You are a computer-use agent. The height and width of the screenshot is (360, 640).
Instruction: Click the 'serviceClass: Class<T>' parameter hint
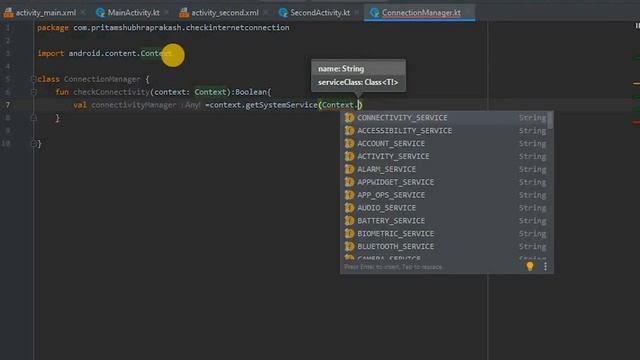point(358,82)
